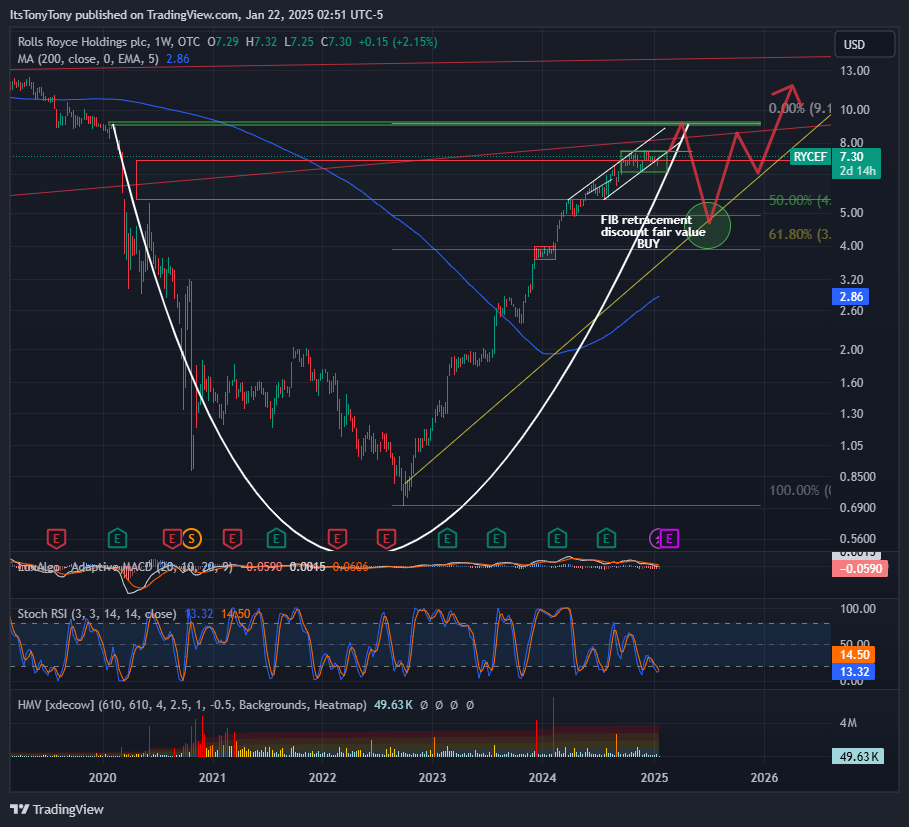
Task: Click the blue 2.86 moving average label
Action: point(852,297)
